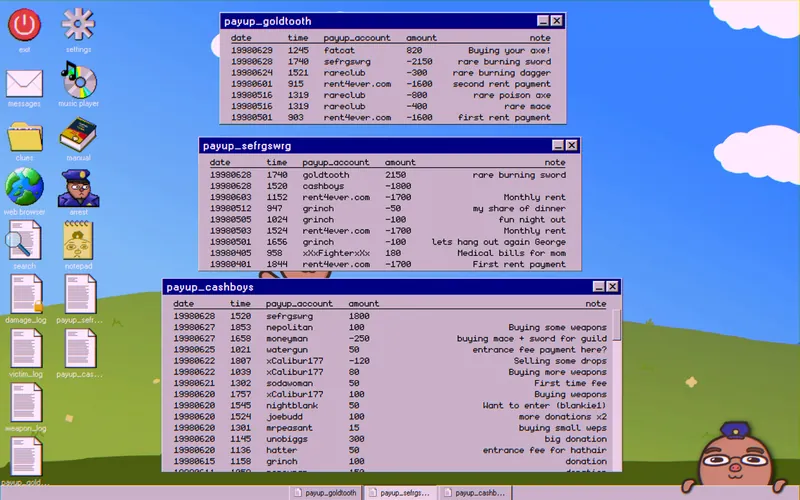Click 'nightblank' account entry
The height and width of the screenshot is (500, 800).
point(292,406)
